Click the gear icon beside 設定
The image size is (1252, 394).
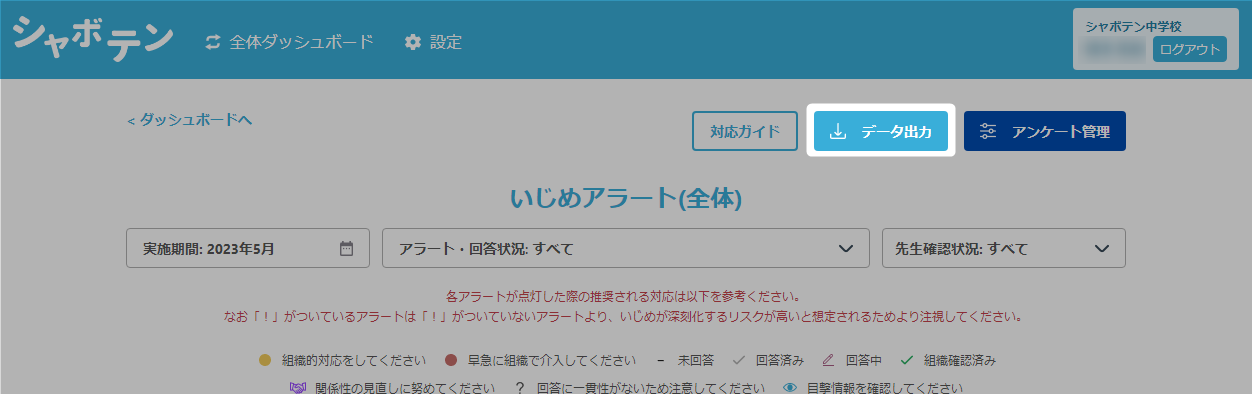[413, 42]
